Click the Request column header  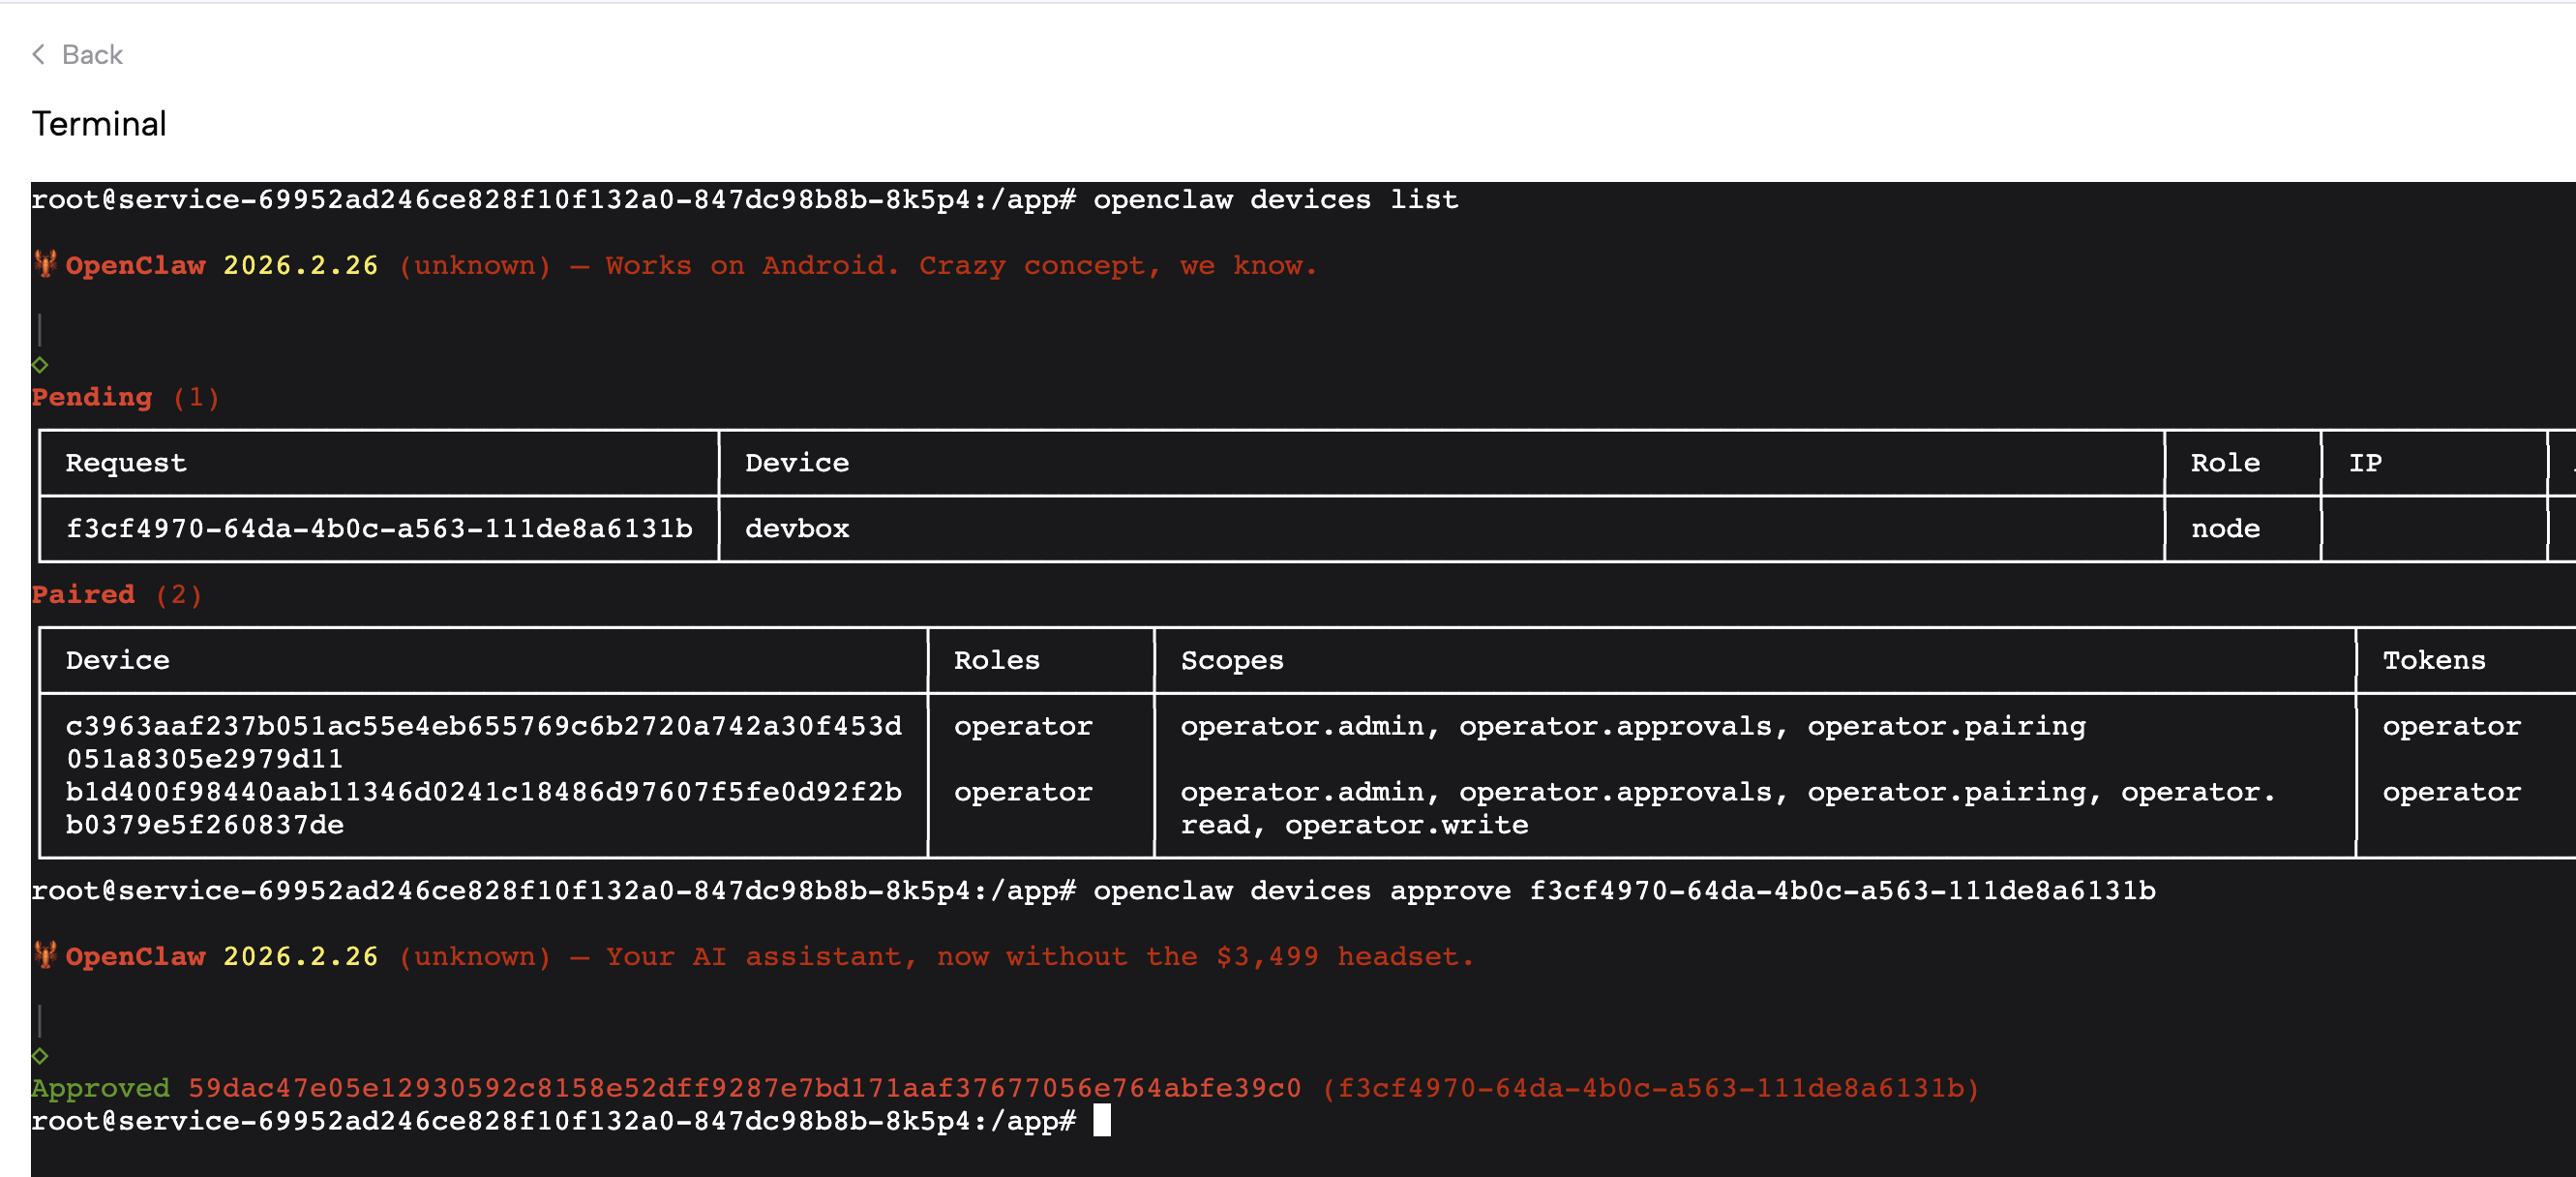point(126,463)
